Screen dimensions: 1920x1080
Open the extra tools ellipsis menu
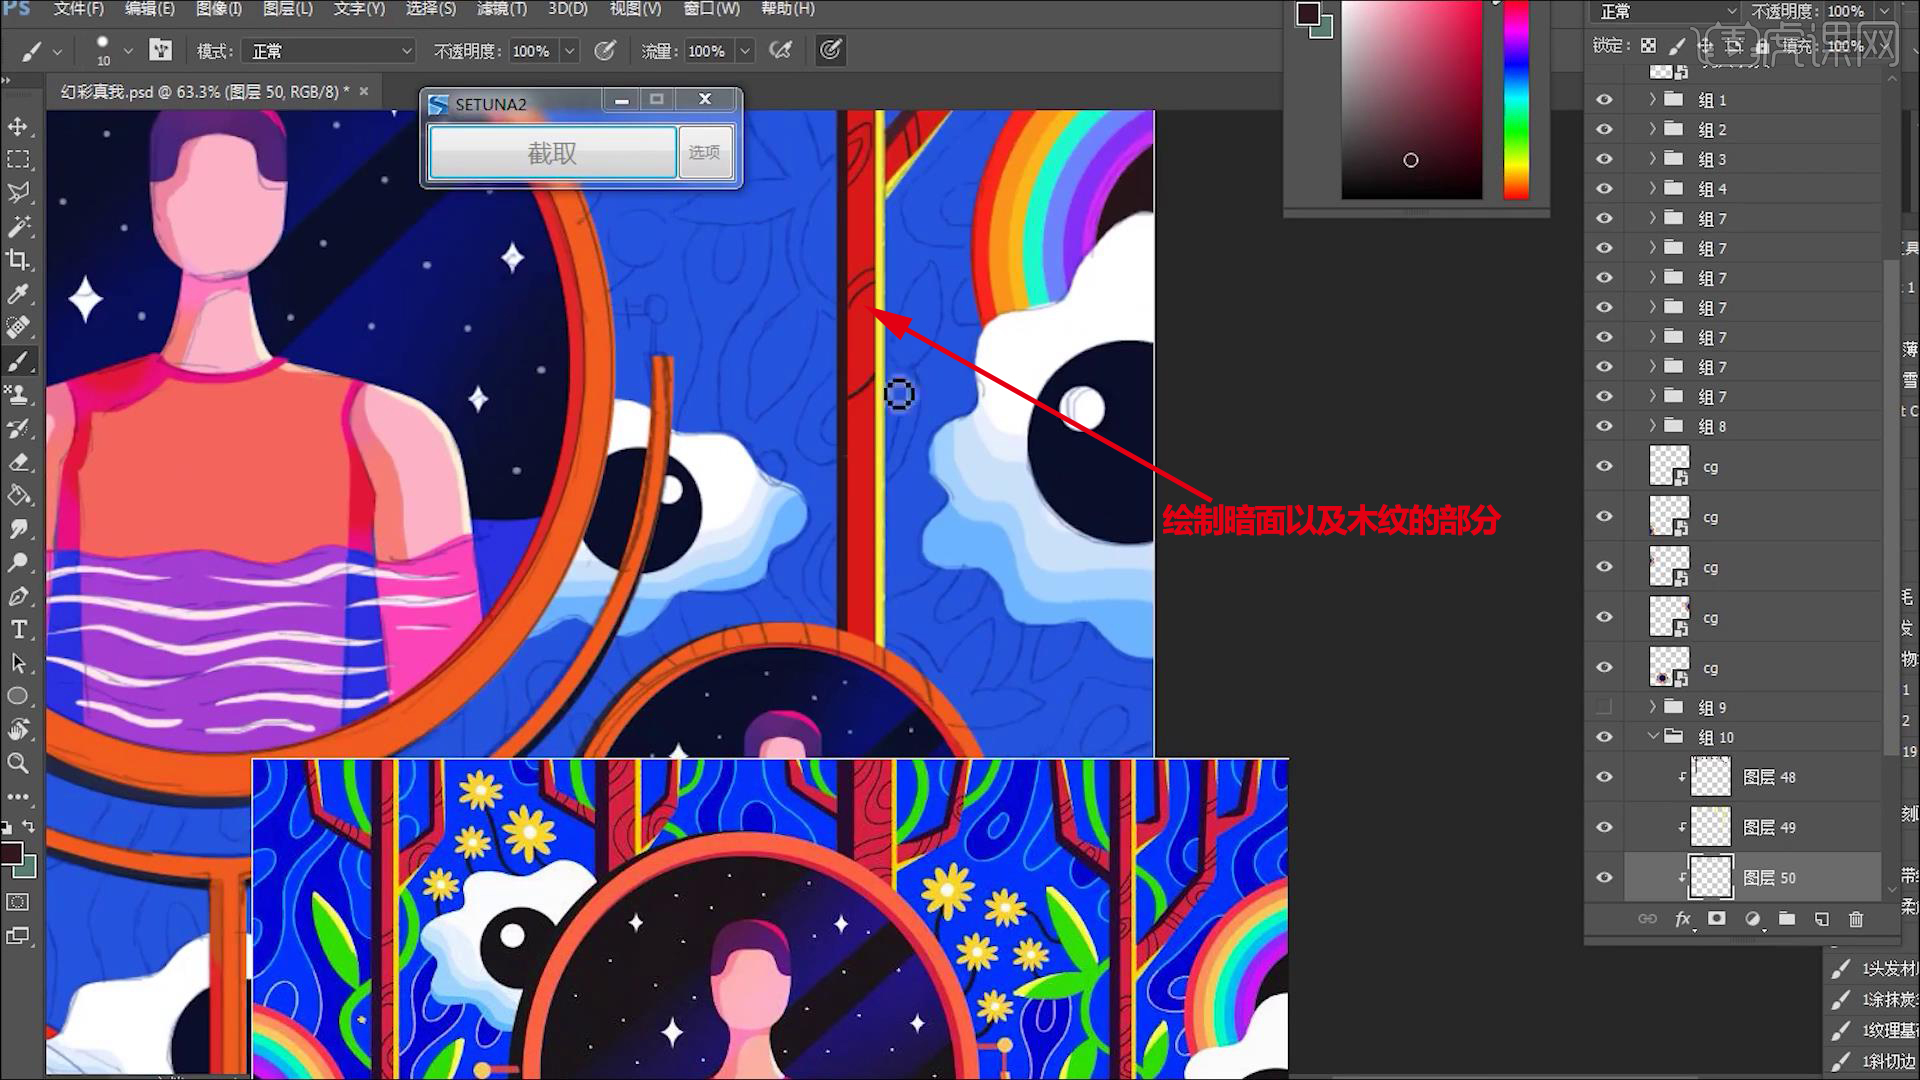[18, 797]
